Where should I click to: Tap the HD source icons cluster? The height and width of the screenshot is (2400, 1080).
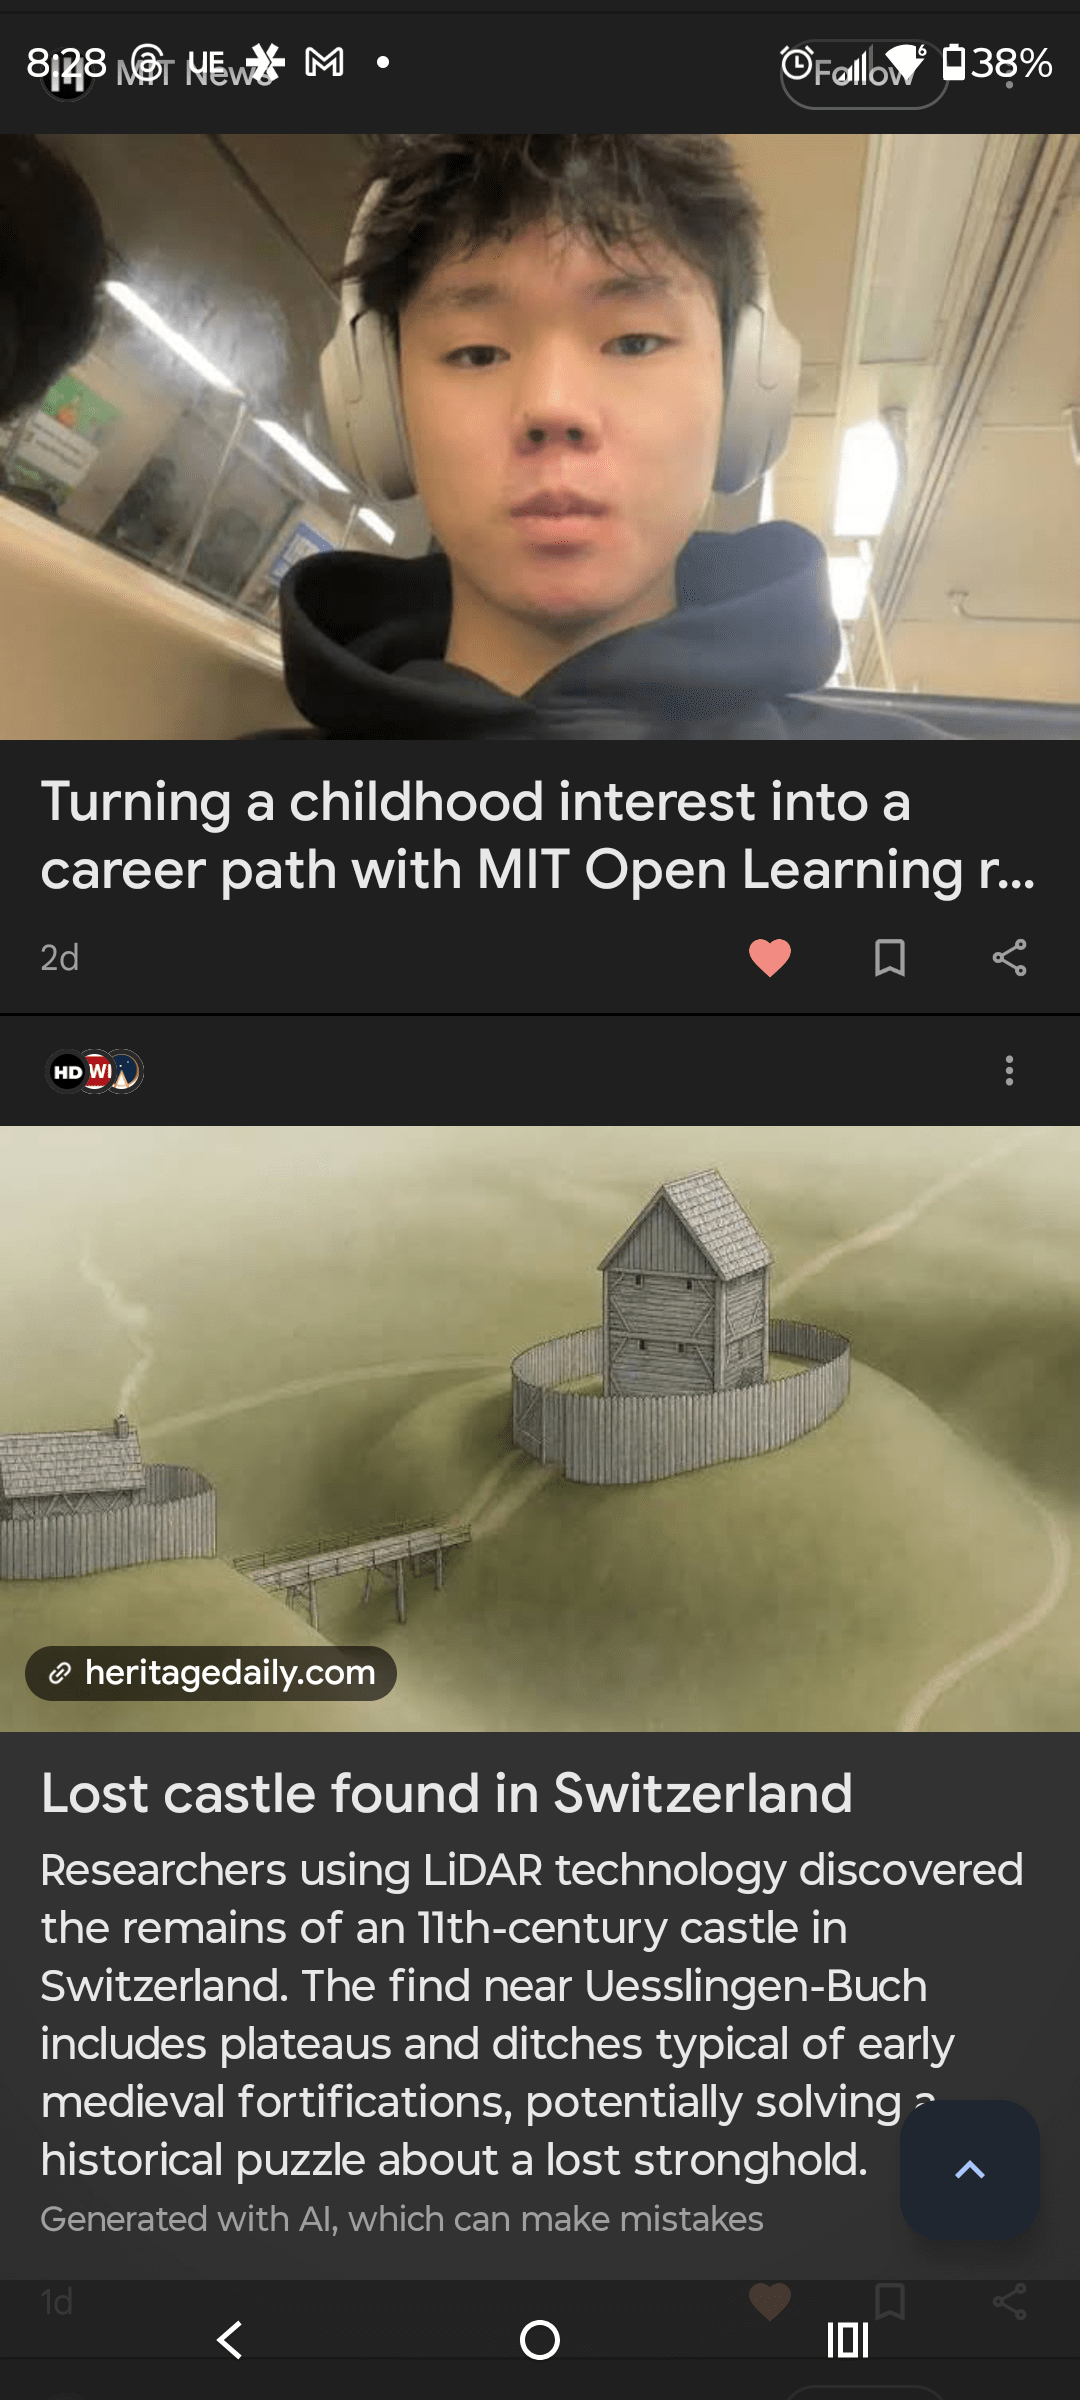95,1072
